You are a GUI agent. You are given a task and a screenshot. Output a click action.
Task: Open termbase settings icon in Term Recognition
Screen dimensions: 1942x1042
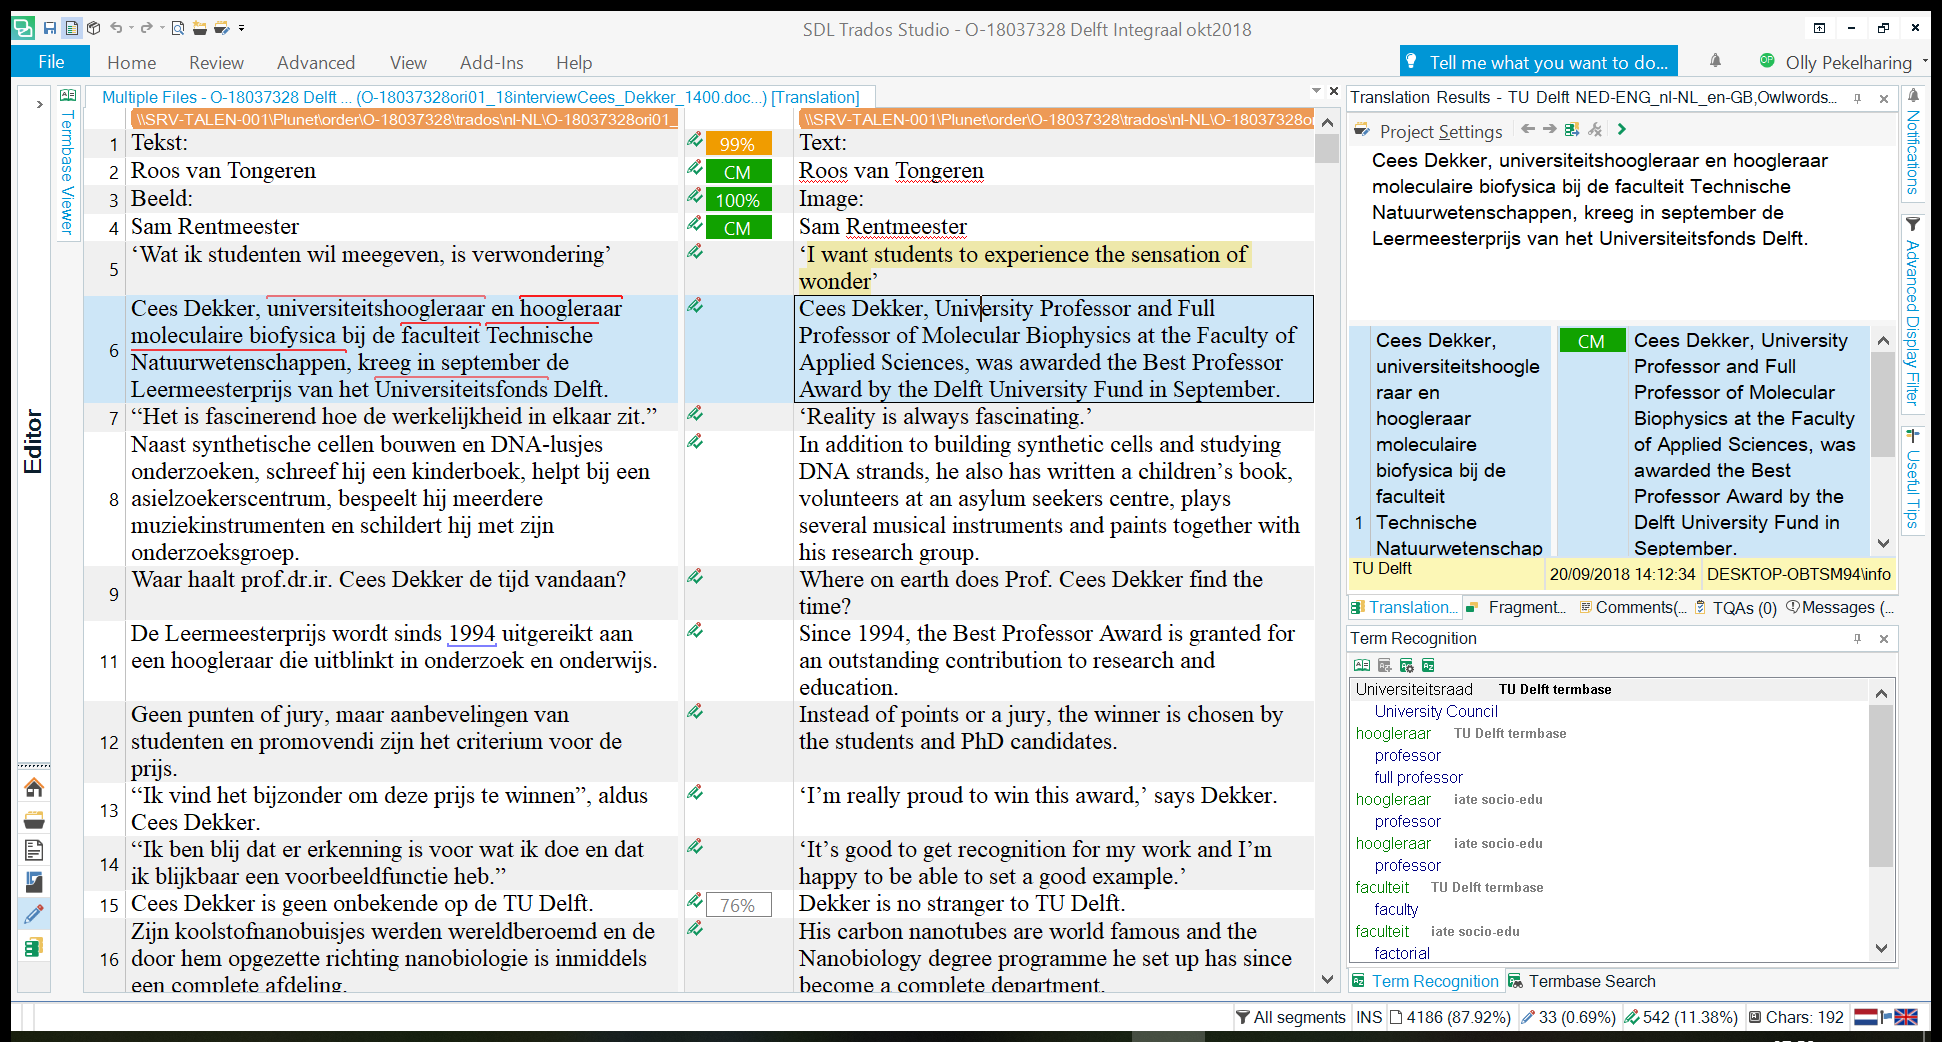tap(1406, 665)
